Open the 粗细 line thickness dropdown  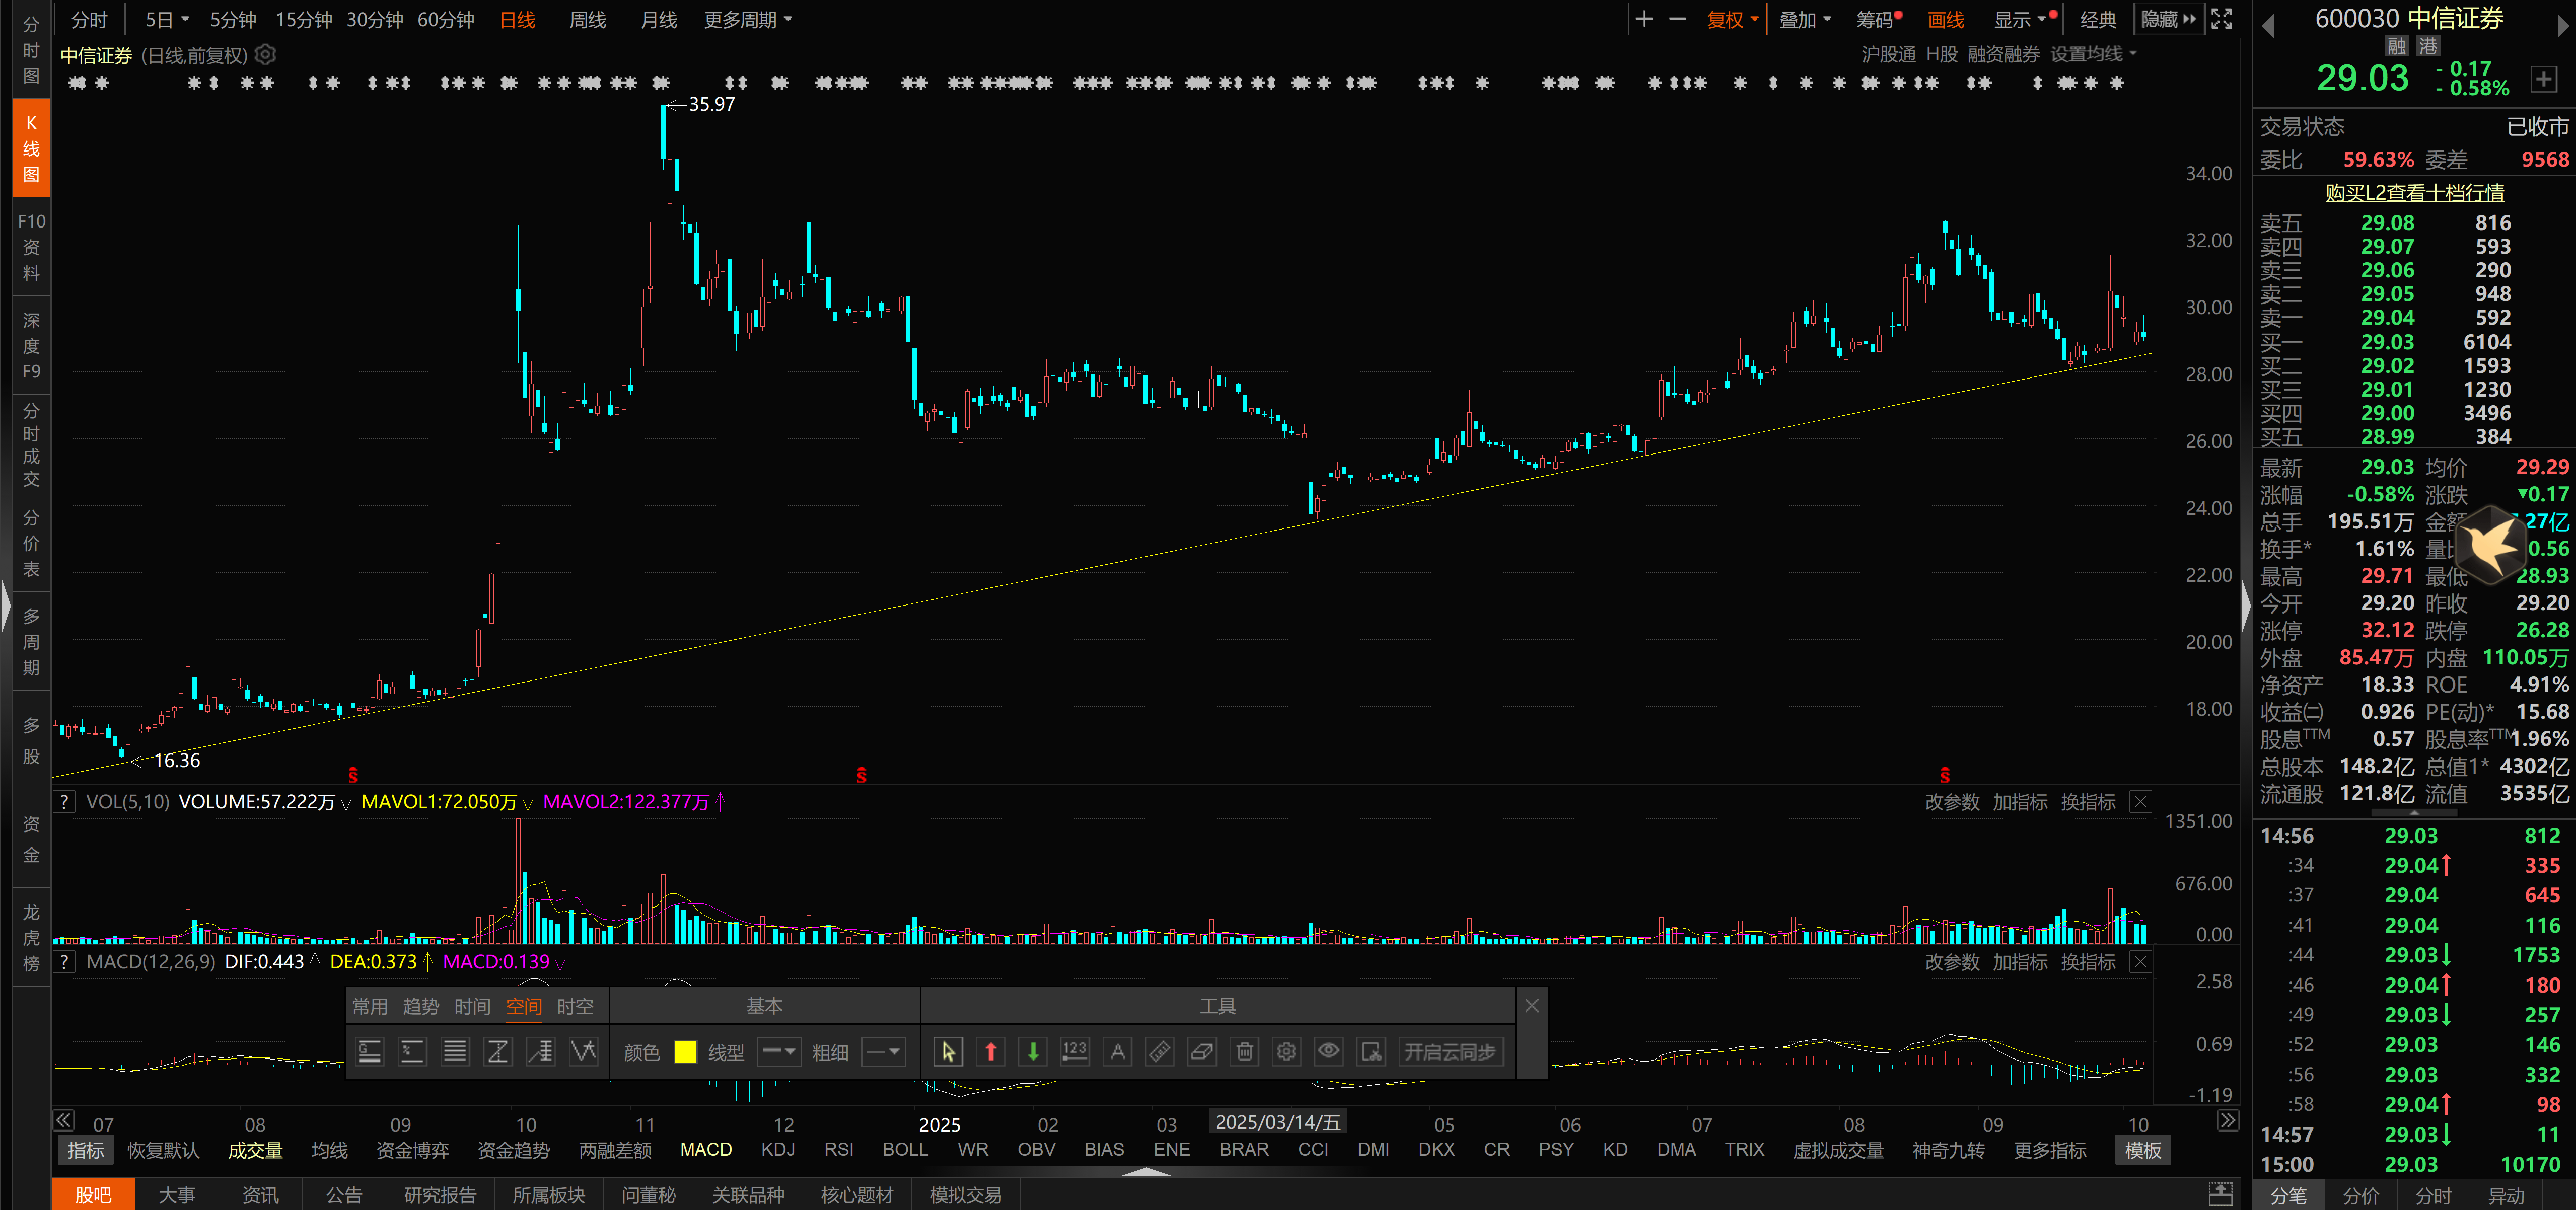pos(883,1051)
